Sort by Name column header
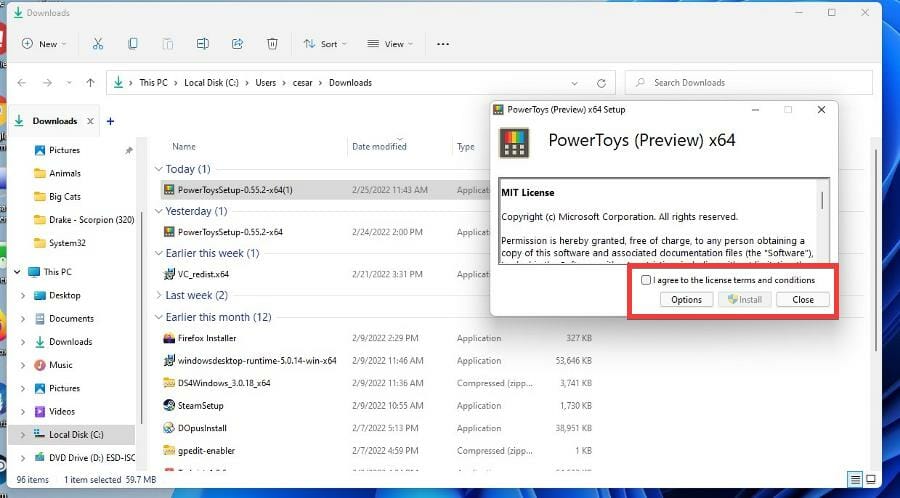 [184, 147]
